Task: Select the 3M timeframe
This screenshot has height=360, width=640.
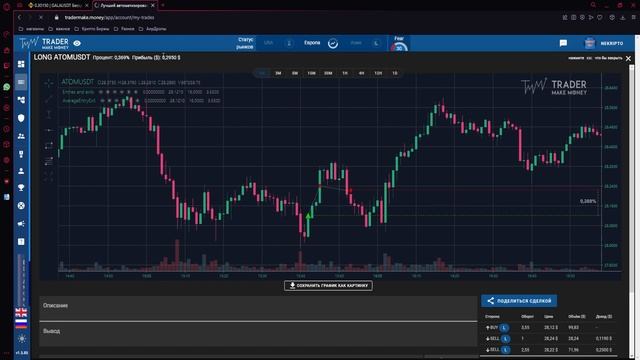Action: pos(278,73)
